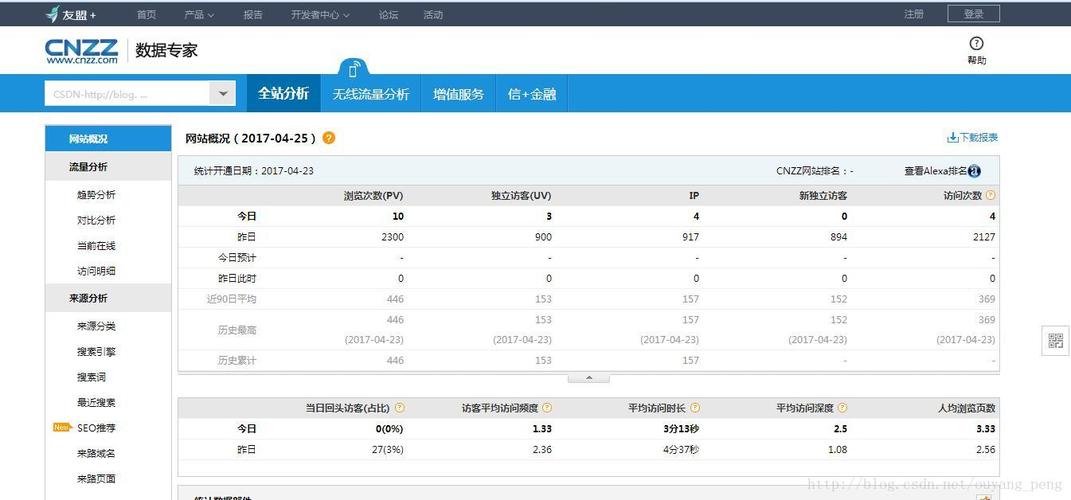Open SEO推荐 in the sidebar
Image resolution: width=1071 pixels, height=500 pixels.
(96, 428)
